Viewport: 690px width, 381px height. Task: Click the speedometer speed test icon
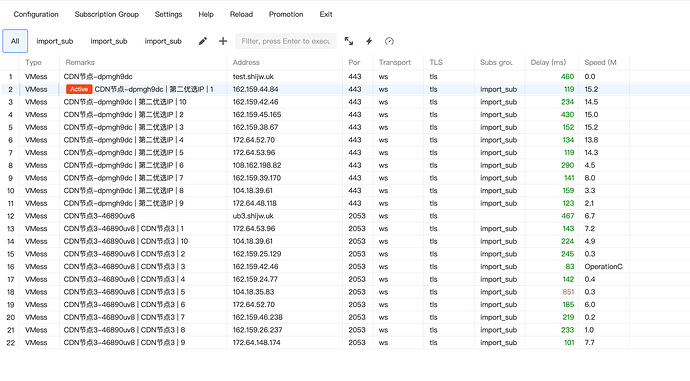coord(389,41)
